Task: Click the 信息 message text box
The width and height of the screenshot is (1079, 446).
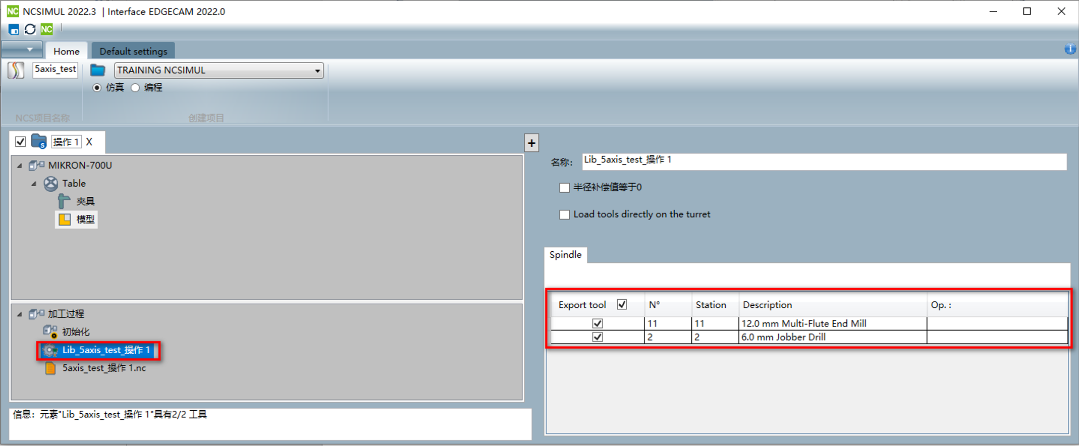Action: (271, 424)
